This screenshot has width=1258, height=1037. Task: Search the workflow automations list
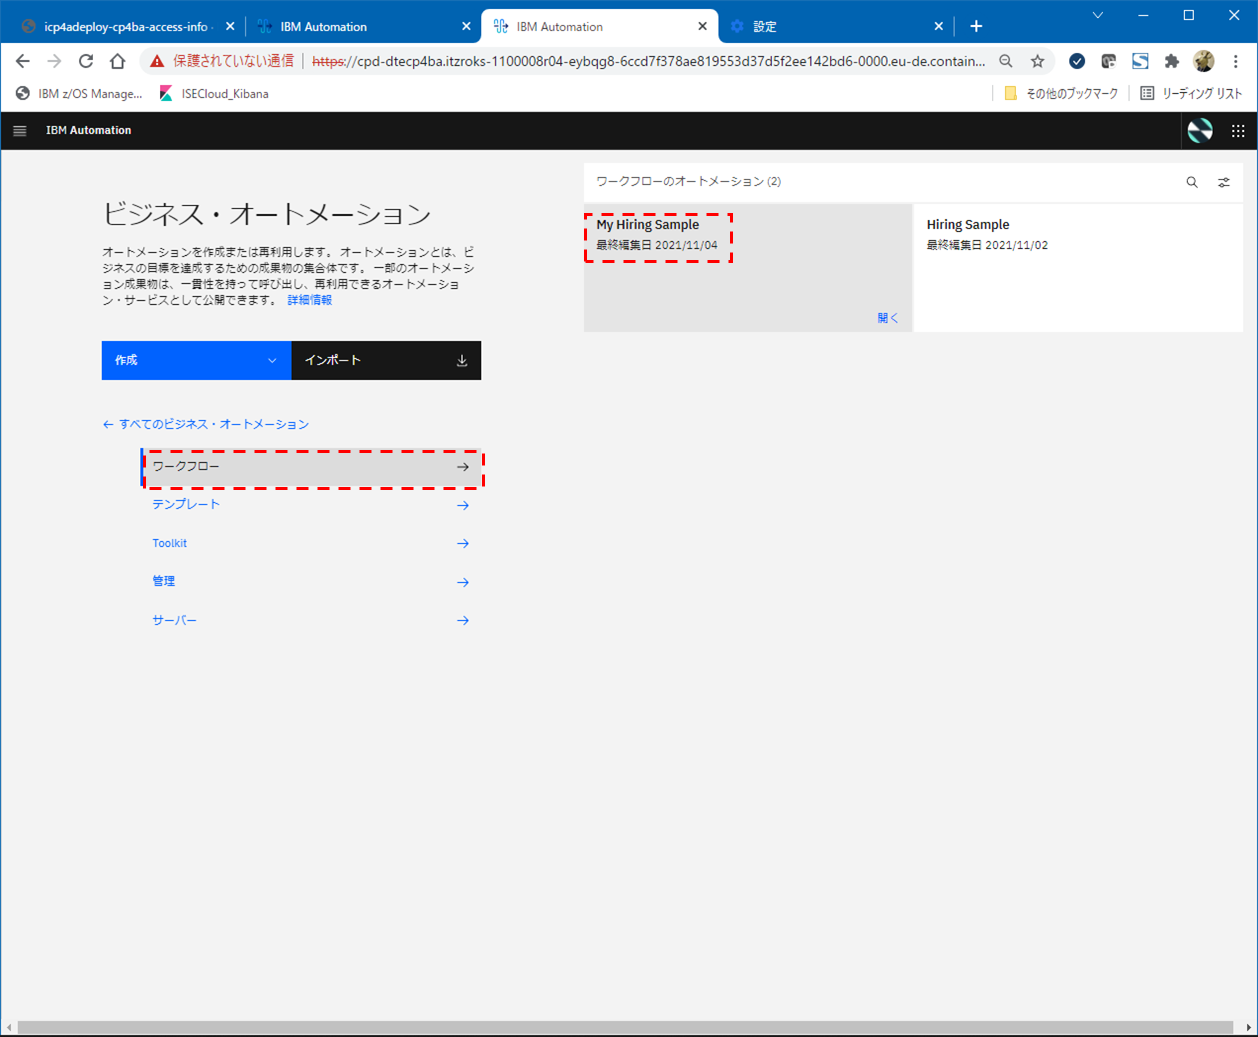pos(1192,182)
